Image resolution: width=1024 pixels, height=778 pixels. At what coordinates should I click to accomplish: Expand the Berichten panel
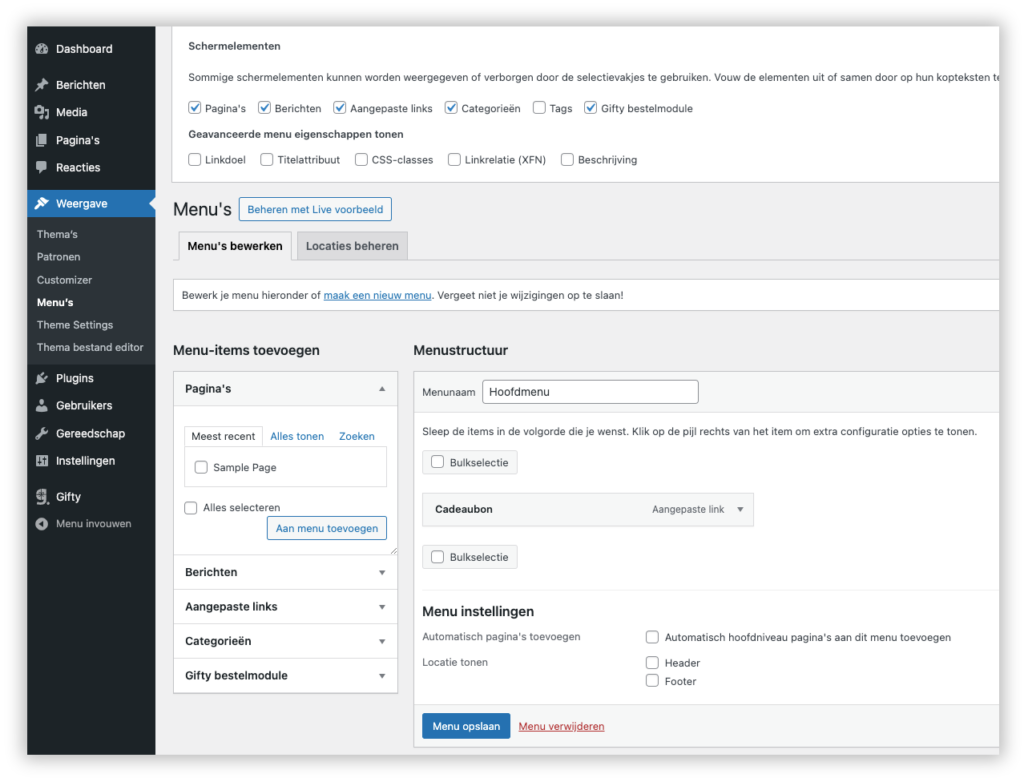click(285, 572)
